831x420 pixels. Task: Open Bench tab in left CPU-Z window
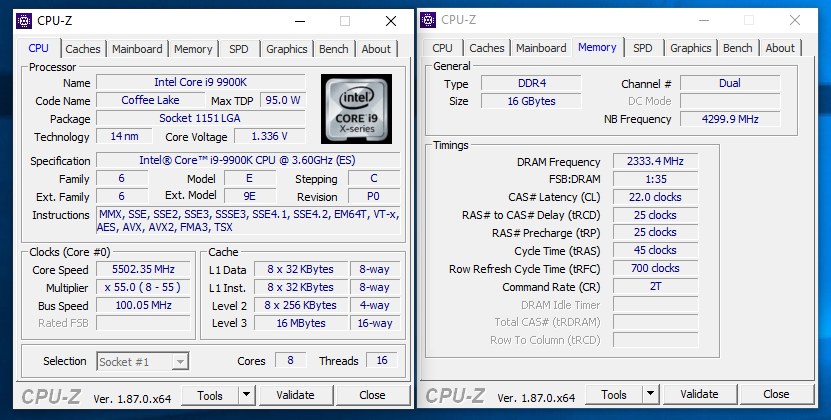point(334,49)
